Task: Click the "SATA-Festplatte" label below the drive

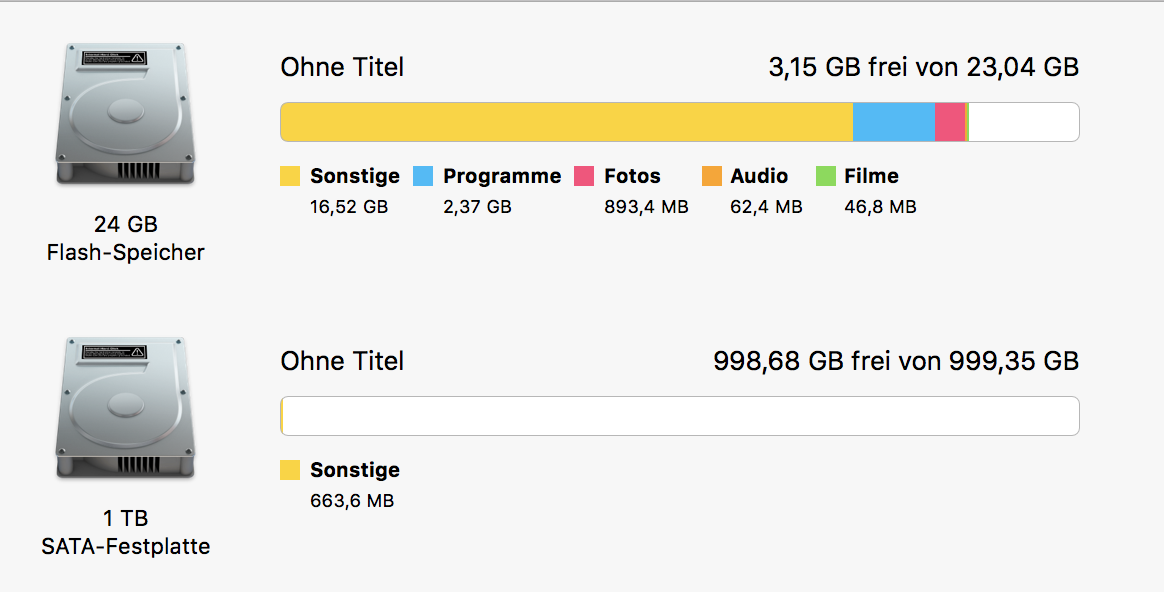Action: (126, 547)
